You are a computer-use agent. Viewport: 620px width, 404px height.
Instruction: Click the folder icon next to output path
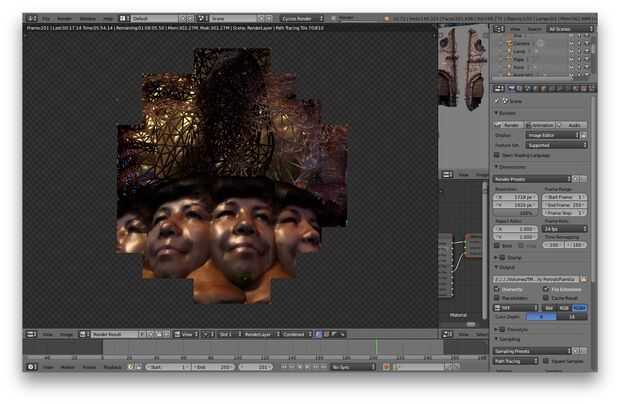584,279
